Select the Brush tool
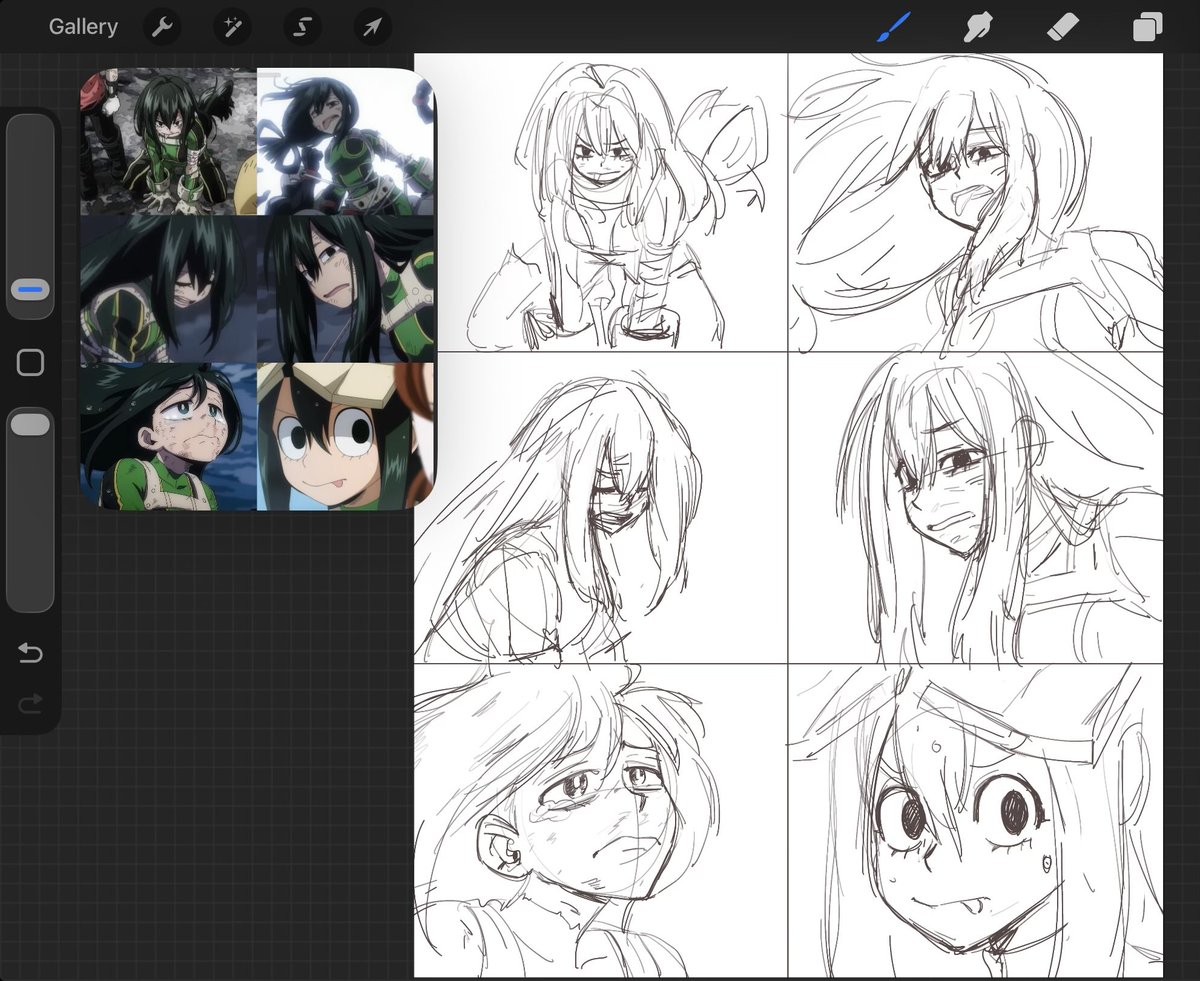 coord(893,27)
